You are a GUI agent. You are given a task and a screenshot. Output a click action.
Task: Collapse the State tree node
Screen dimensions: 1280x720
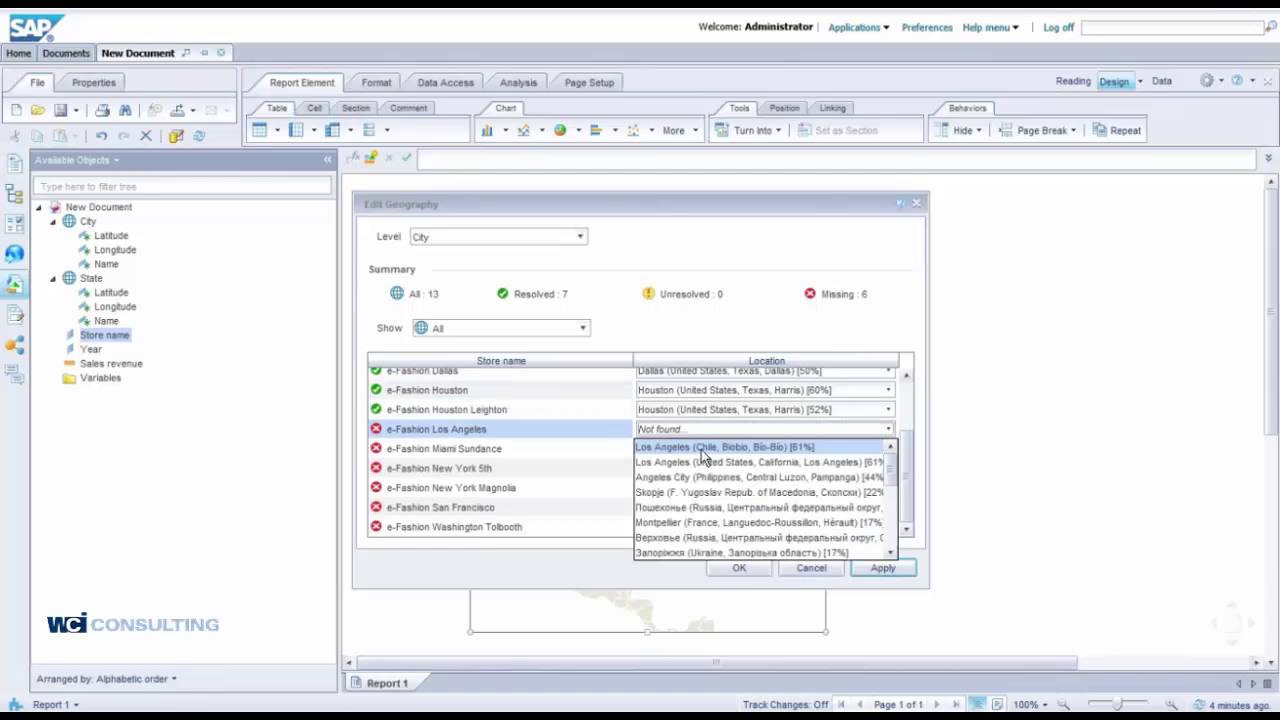point(53,278)
